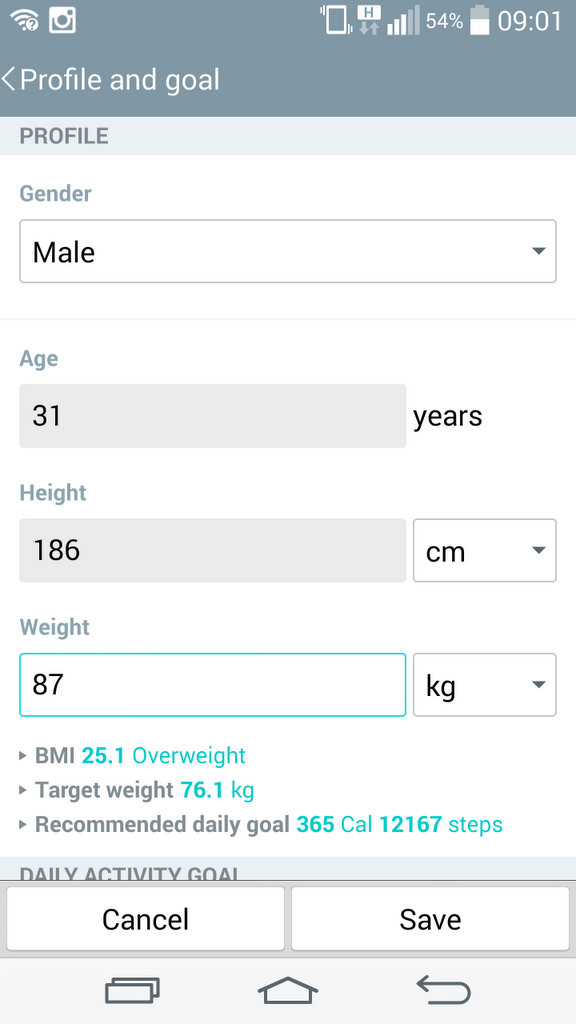The width and height of the screenshot is (576, 1024).
Task: Tap the vibrate mode status icon
Action: [x=336, y=20]
